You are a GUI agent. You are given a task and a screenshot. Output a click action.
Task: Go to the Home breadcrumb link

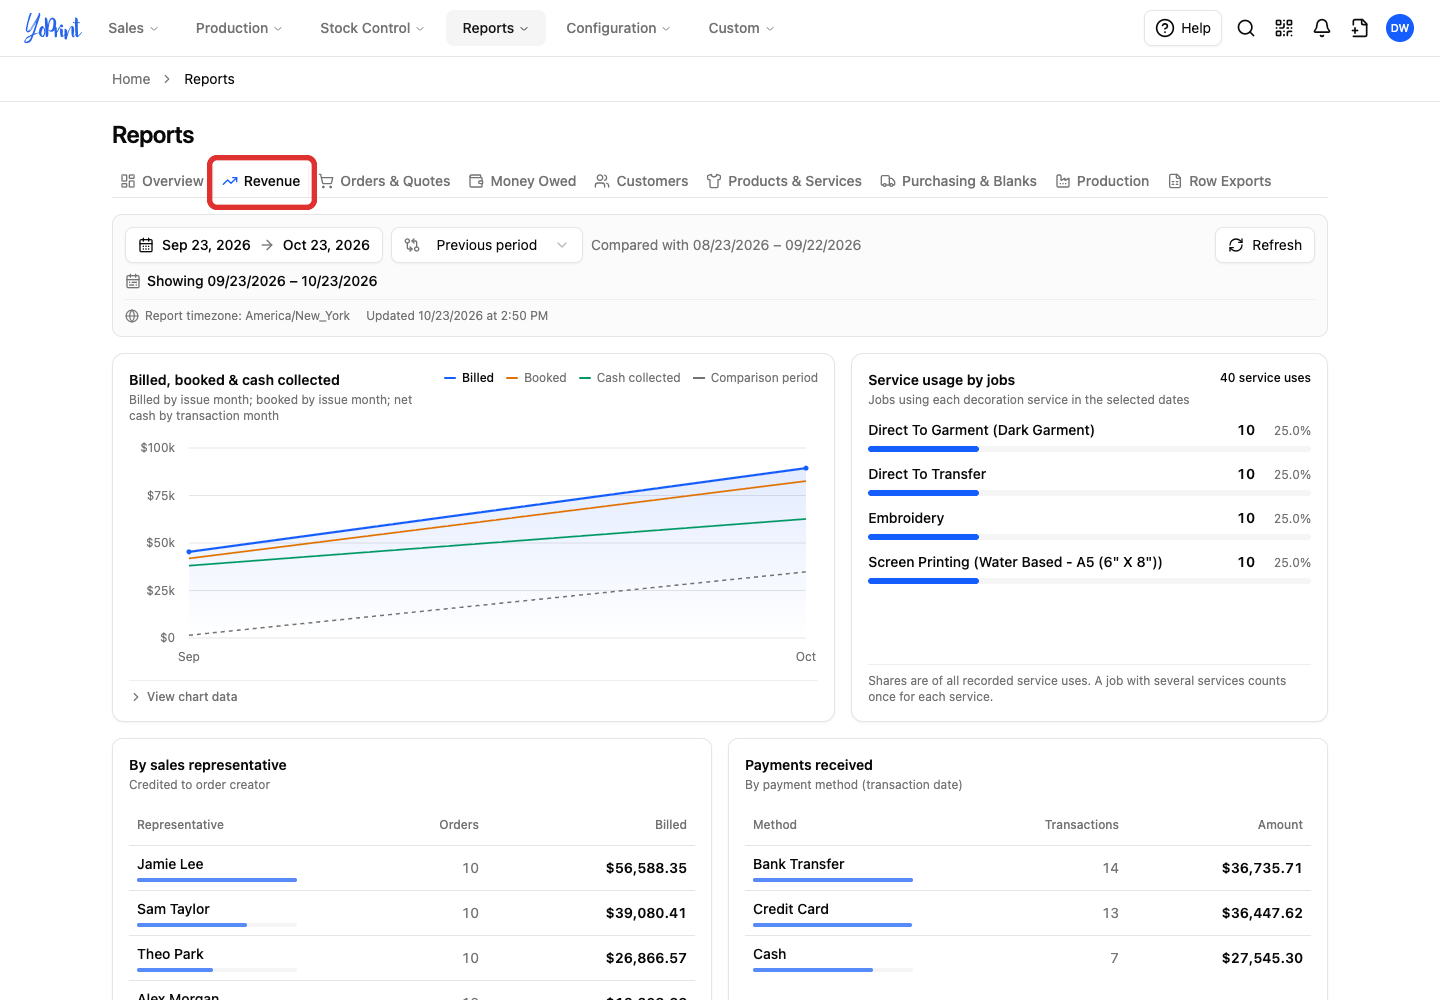point(131,79)
